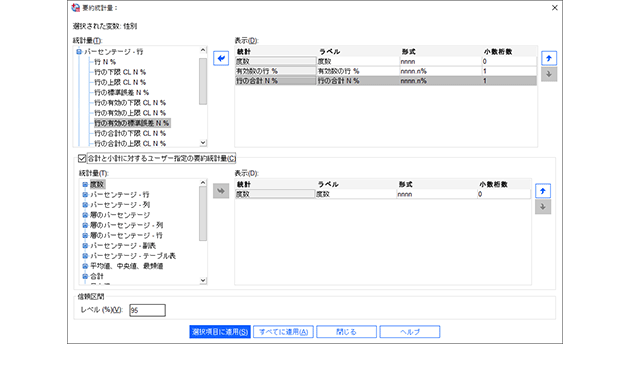This screenshot has height=380, width=630.
Task: Click すべてに適用(A) button
Action: (x=283, y=332)
